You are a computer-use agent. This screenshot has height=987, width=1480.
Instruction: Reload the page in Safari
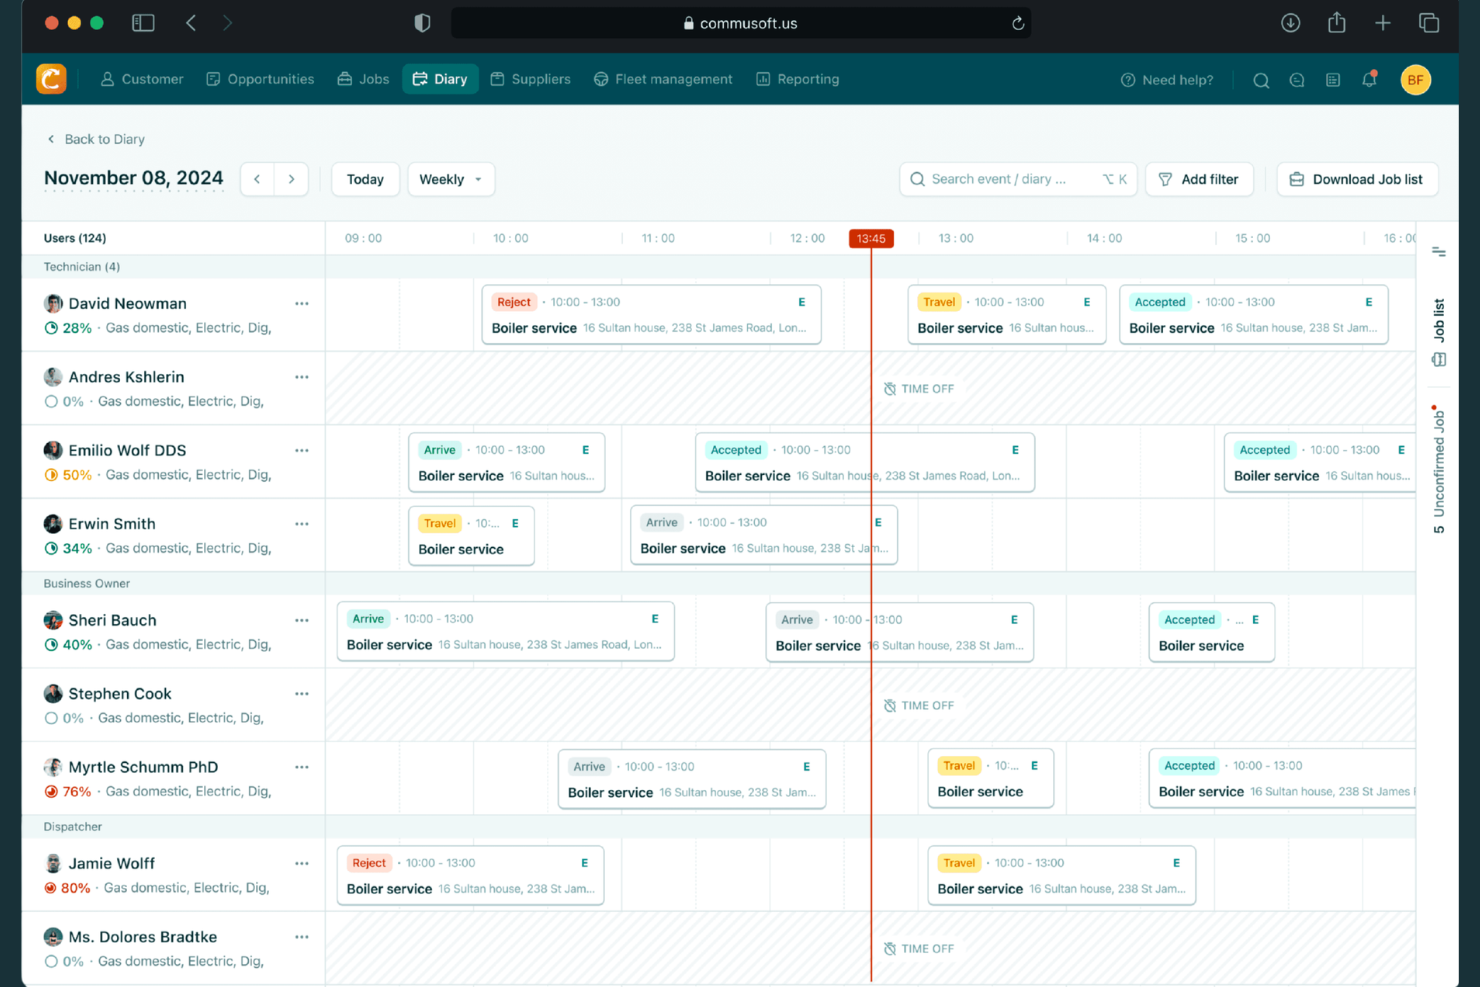1018,23
